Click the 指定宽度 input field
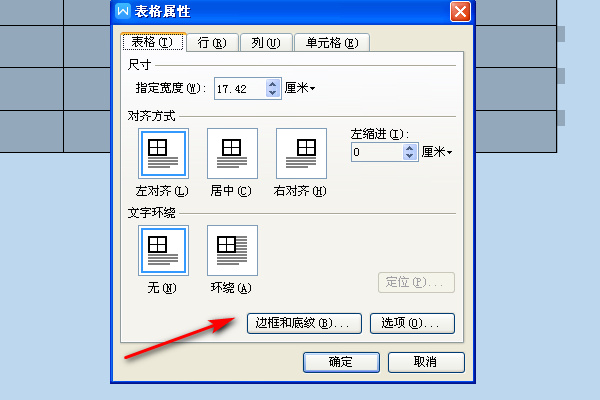 [240, 89]
